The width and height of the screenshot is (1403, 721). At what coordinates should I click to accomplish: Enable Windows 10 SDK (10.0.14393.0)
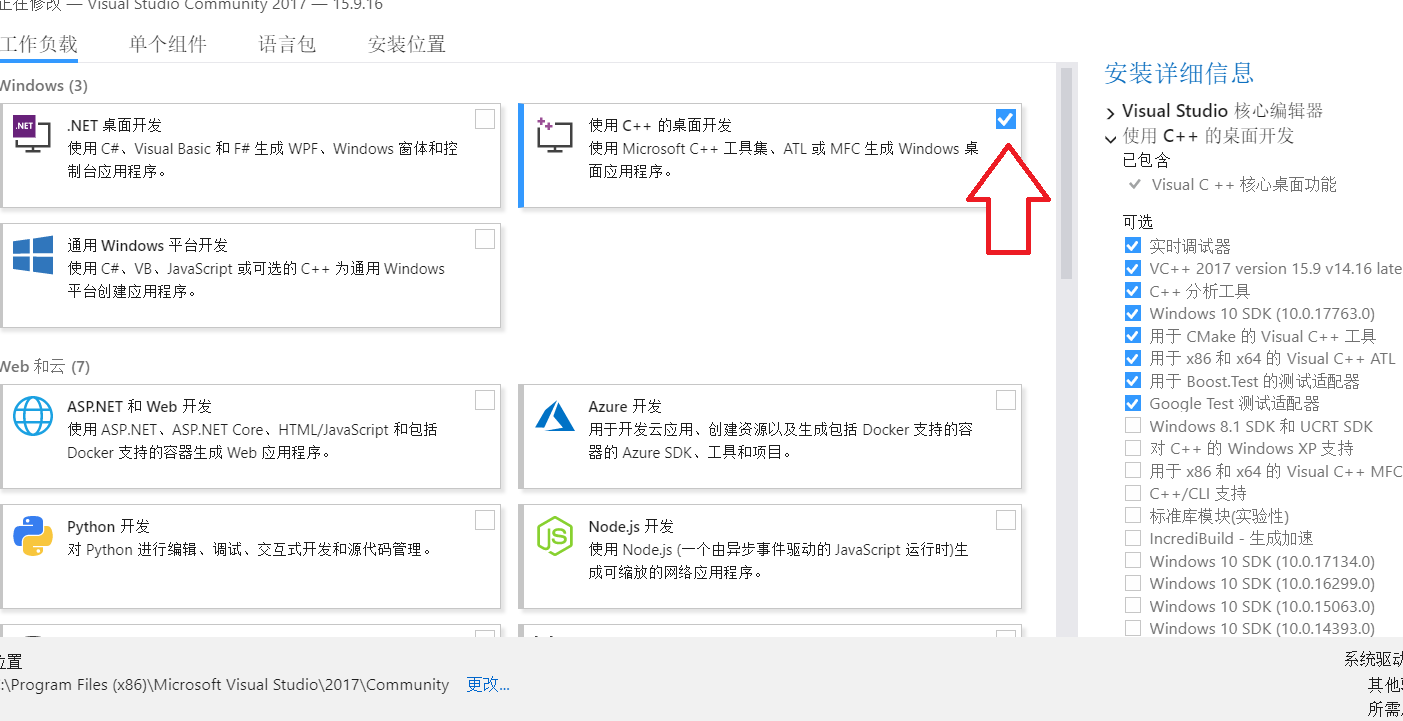1133,628
